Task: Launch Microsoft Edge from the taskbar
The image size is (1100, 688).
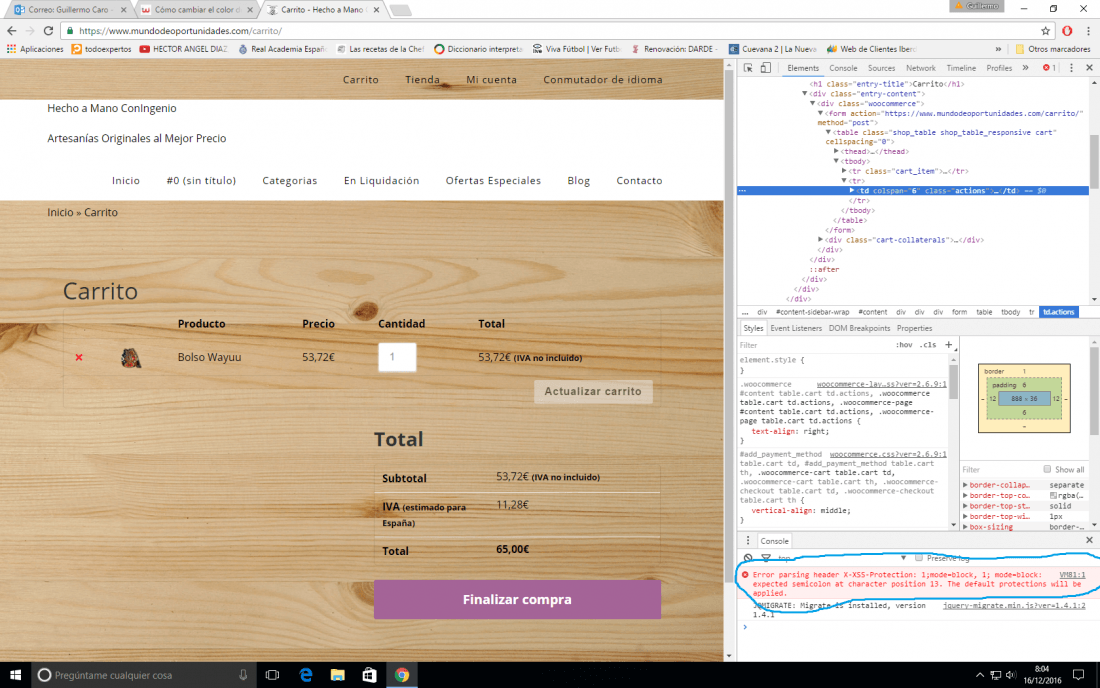Action: 306,675
